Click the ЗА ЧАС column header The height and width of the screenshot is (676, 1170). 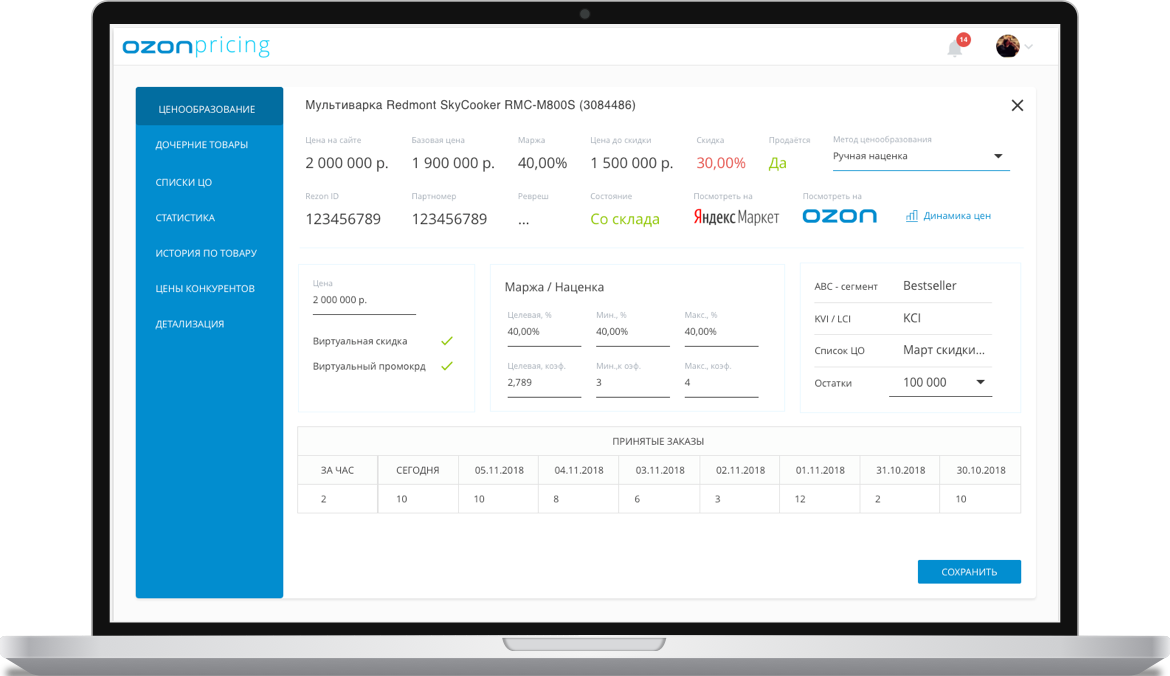click(337, 471)
